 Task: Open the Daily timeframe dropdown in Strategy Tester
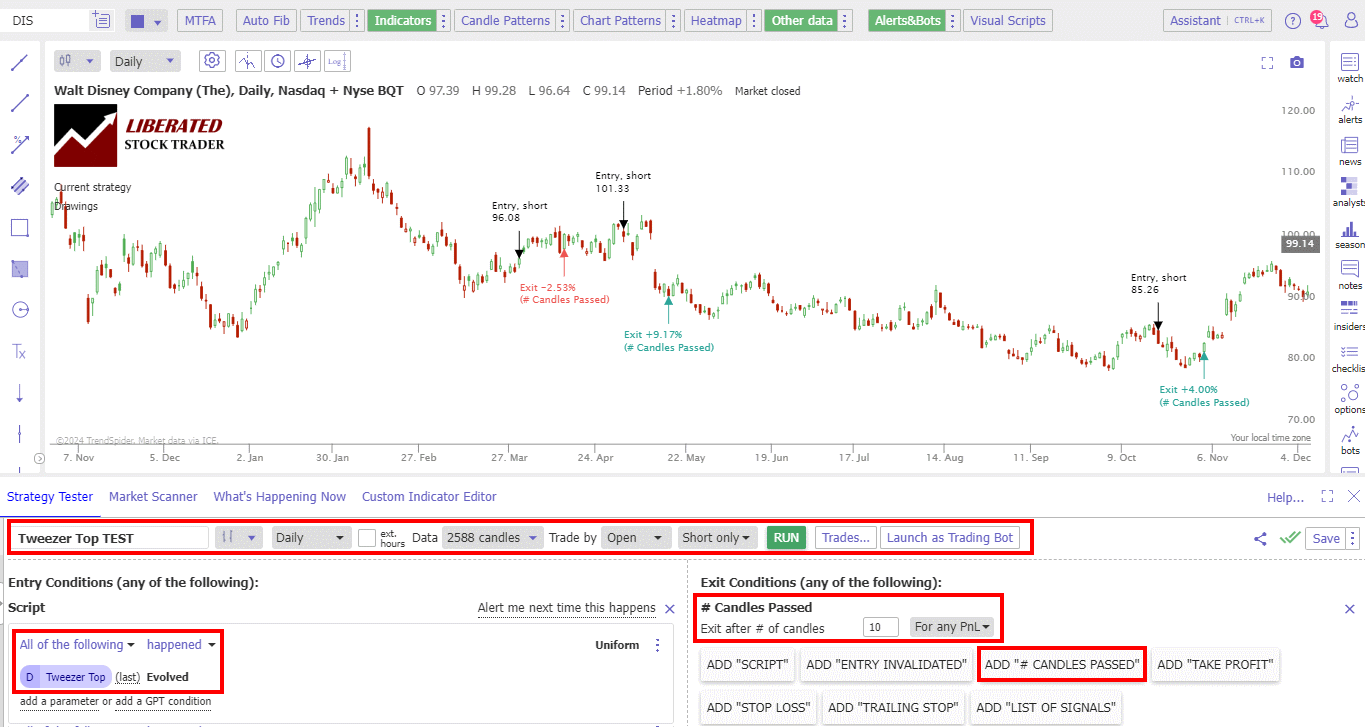310,537
